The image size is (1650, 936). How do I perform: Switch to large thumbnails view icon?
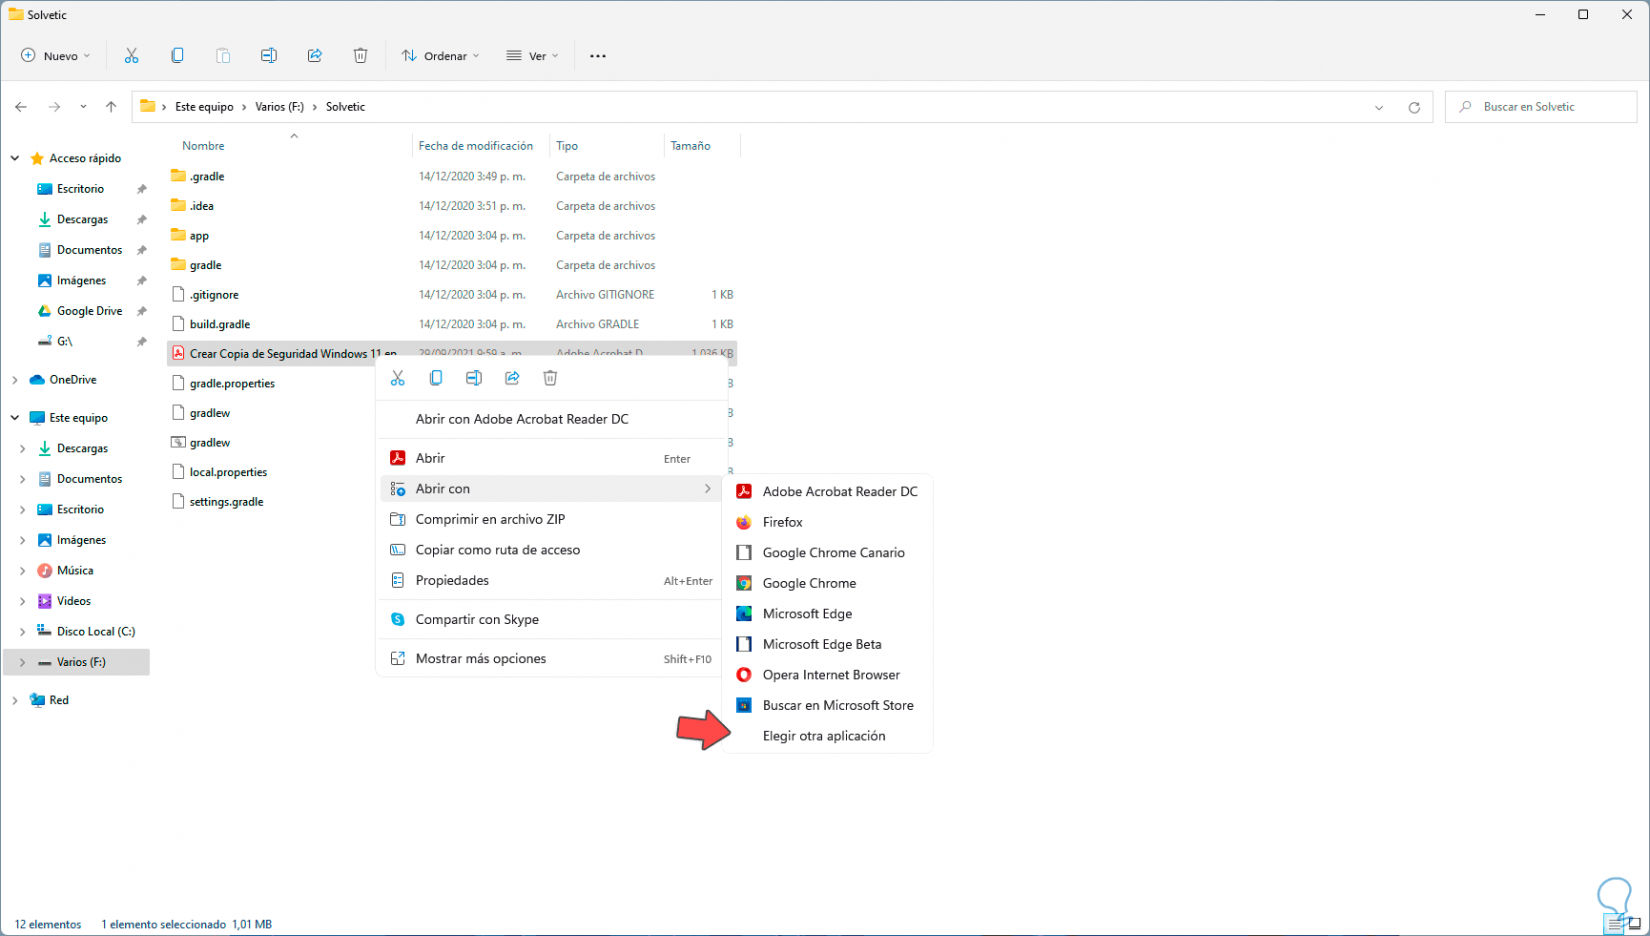point(1634,925)
